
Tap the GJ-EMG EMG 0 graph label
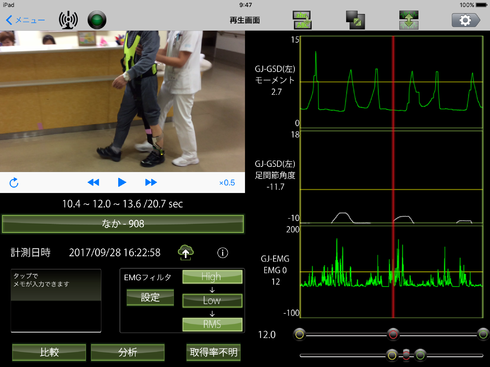click(x=275, y=270)
